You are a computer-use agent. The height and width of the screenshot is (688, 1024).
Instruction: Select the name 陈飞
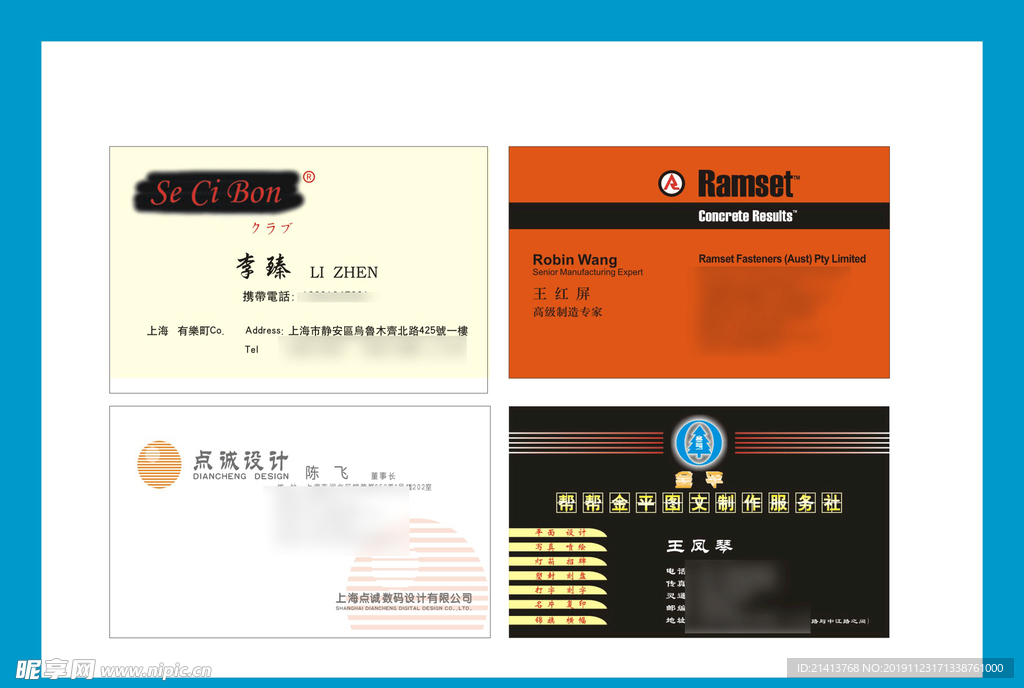(x=328, y=473)
